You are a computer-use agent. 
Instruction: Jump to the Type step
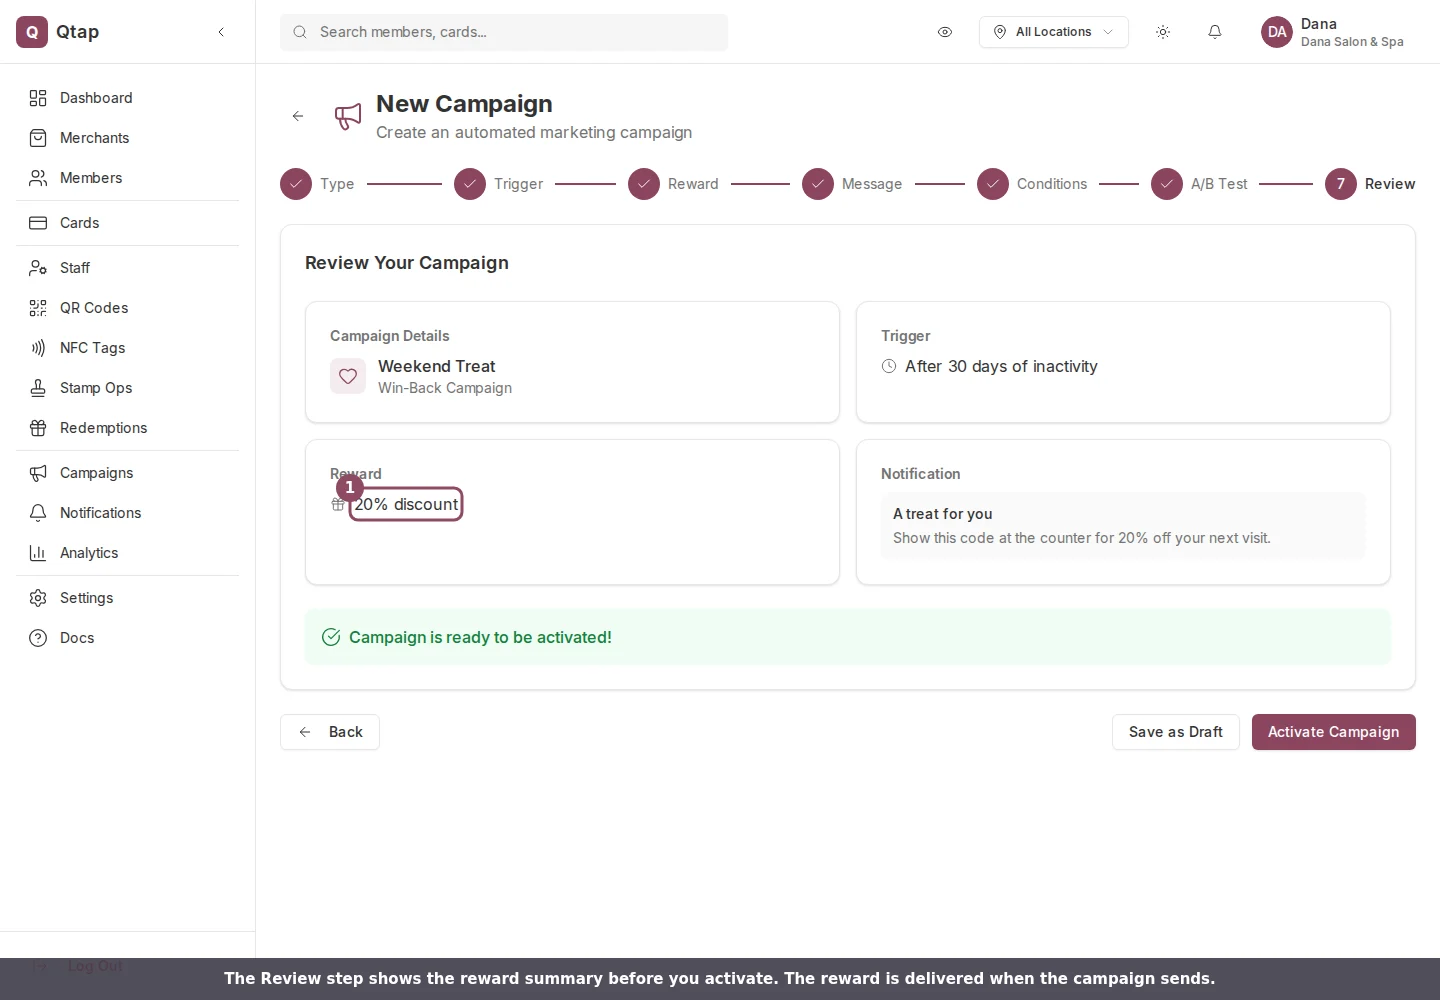pyautogui.click(x=317, y=184)
